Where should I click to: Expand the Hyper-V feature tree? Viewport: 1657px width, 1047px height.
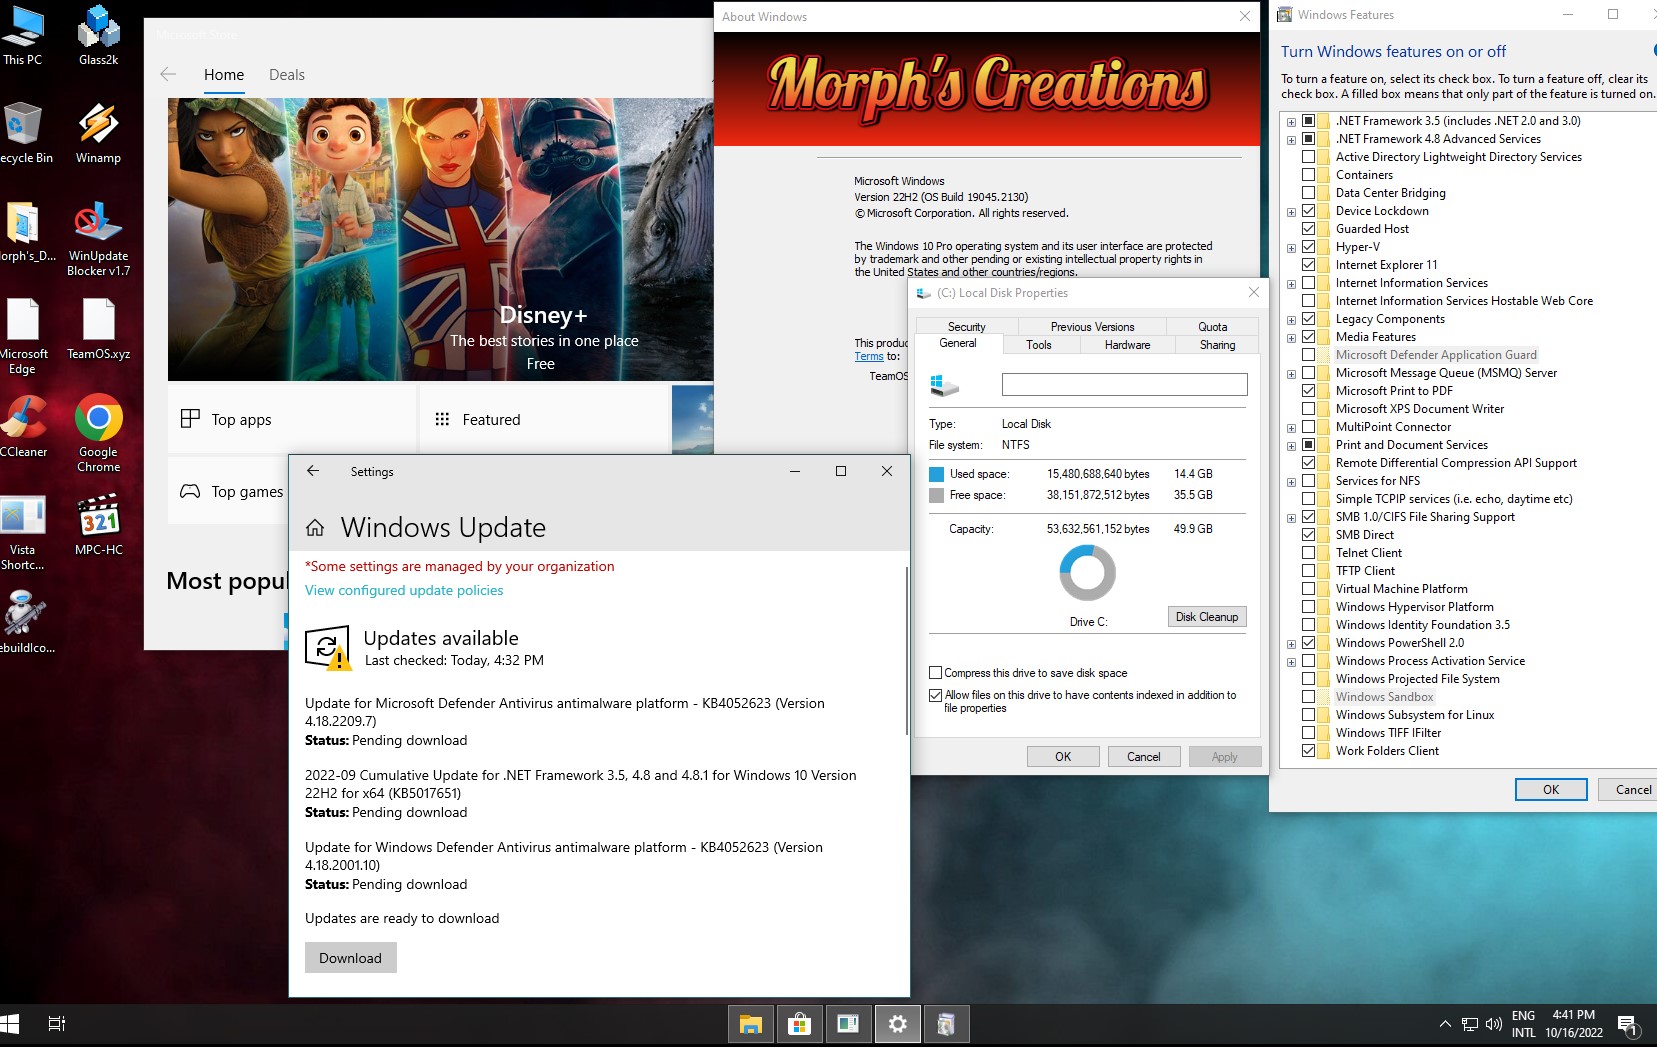click(x=1291, y=248)
